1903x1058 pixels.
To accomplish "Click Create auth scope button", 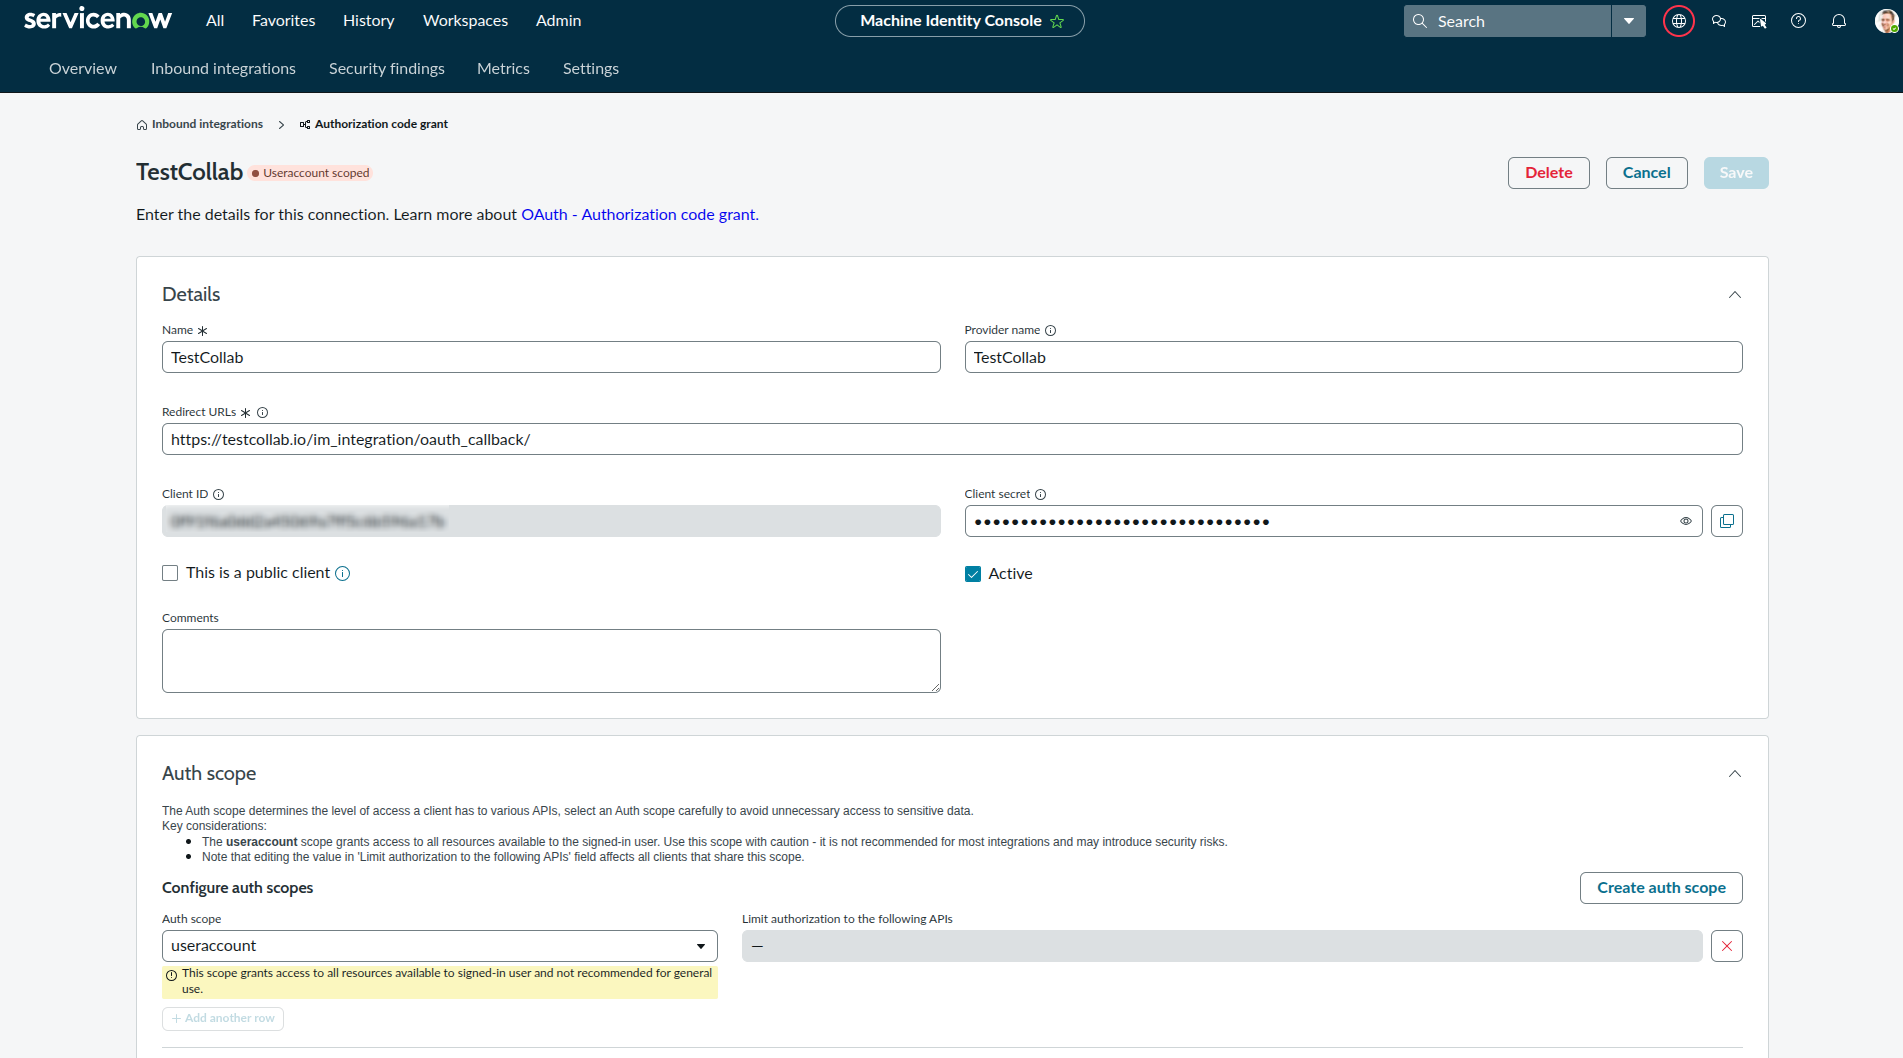I will (1661, 888).
